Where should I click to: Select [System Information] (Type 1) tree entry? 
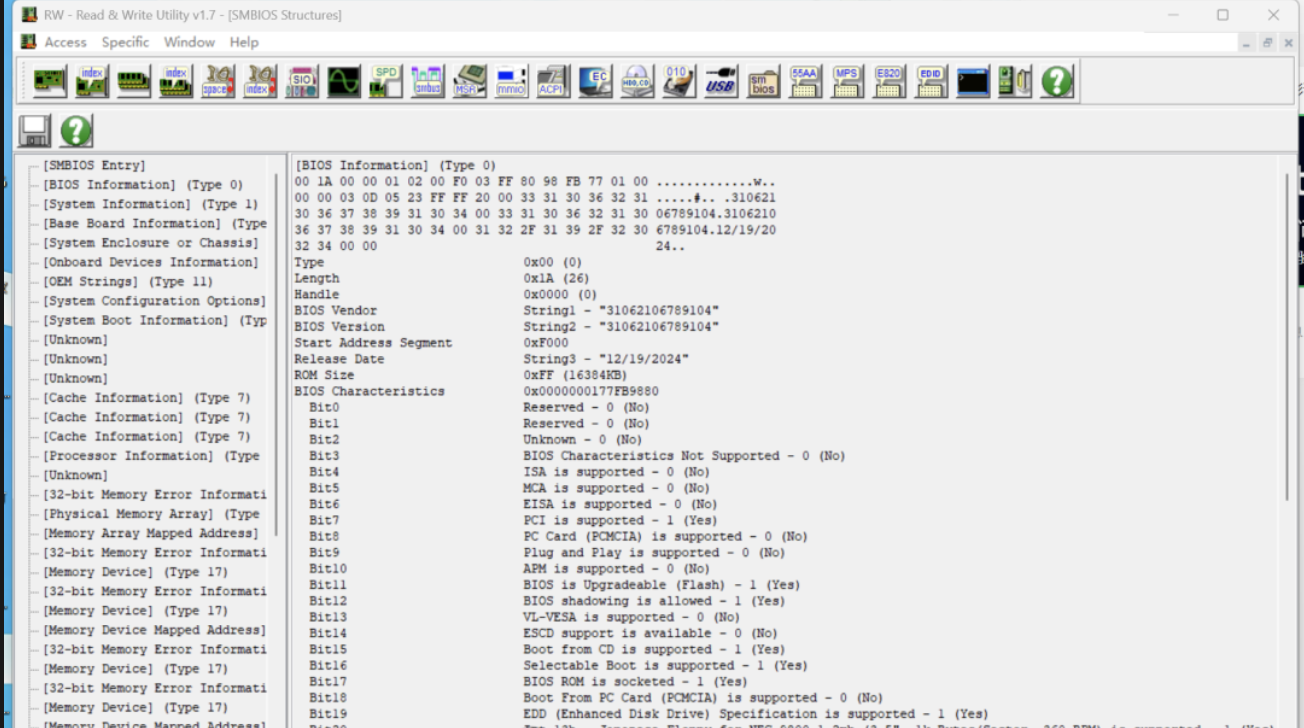[x=150, y=204]
